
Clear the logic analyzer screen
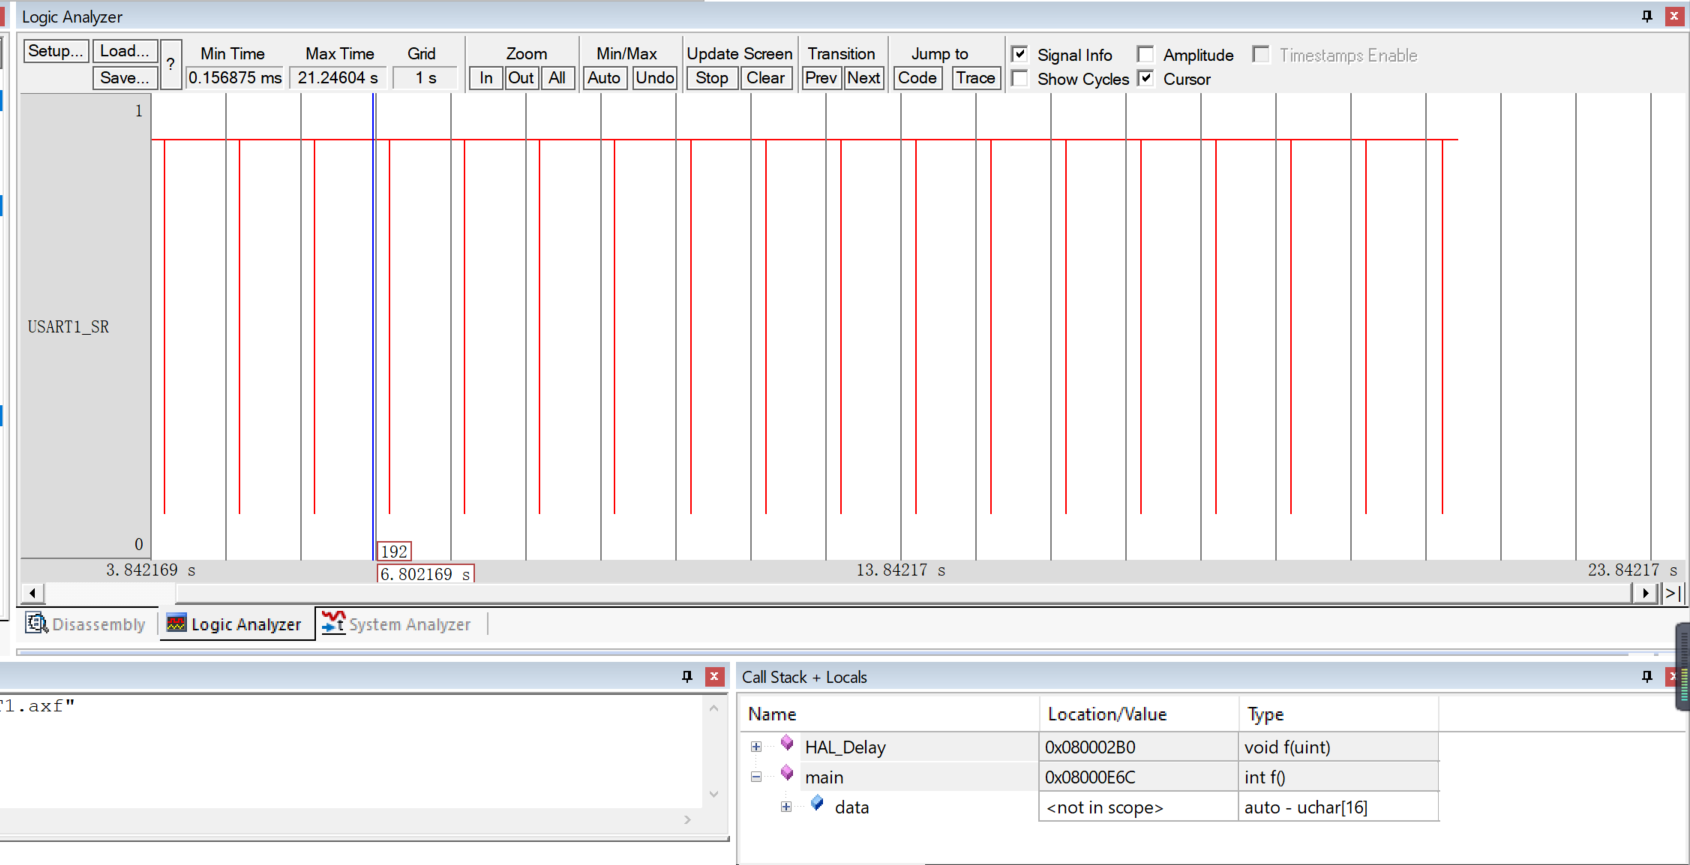point(766,78)
